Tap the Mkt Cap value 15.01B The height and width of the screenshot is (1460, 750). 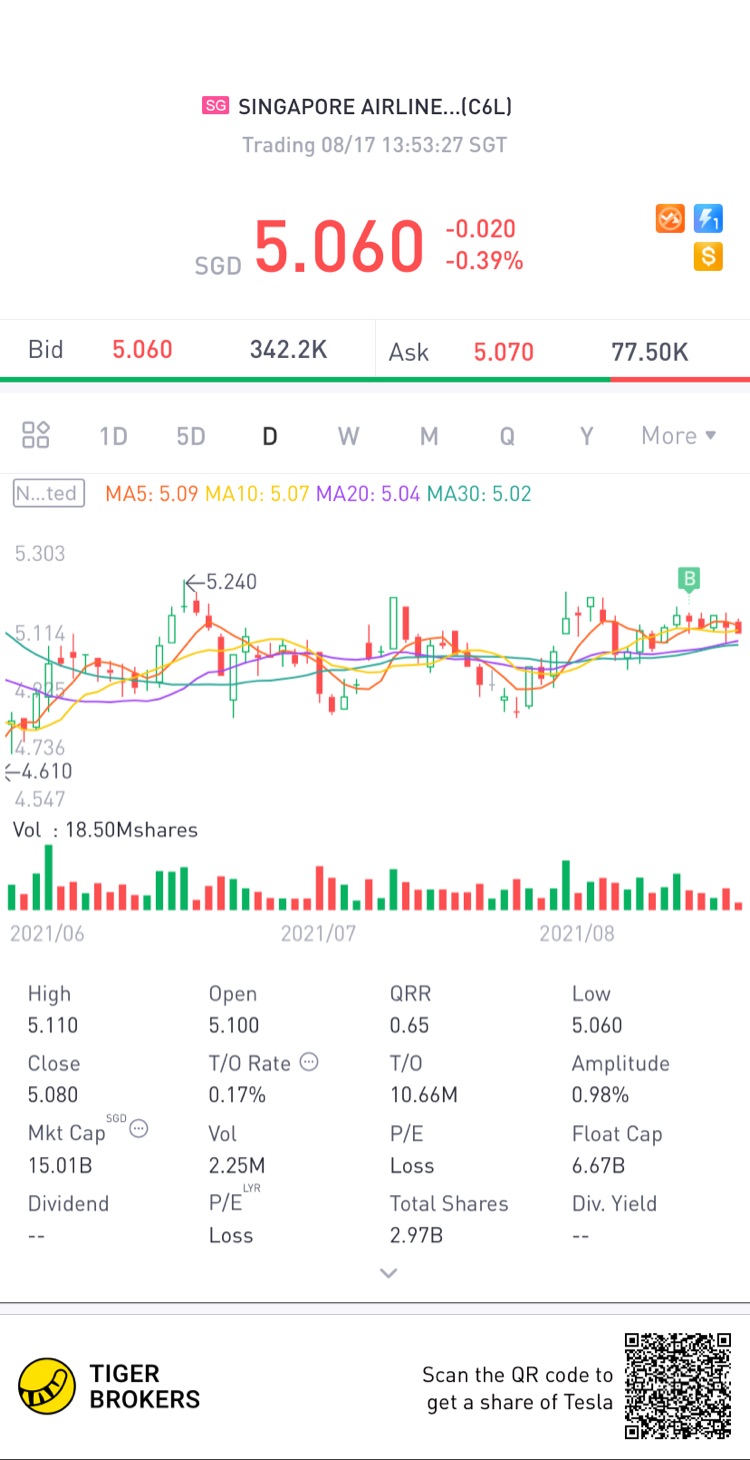(x=60, y=1165)
